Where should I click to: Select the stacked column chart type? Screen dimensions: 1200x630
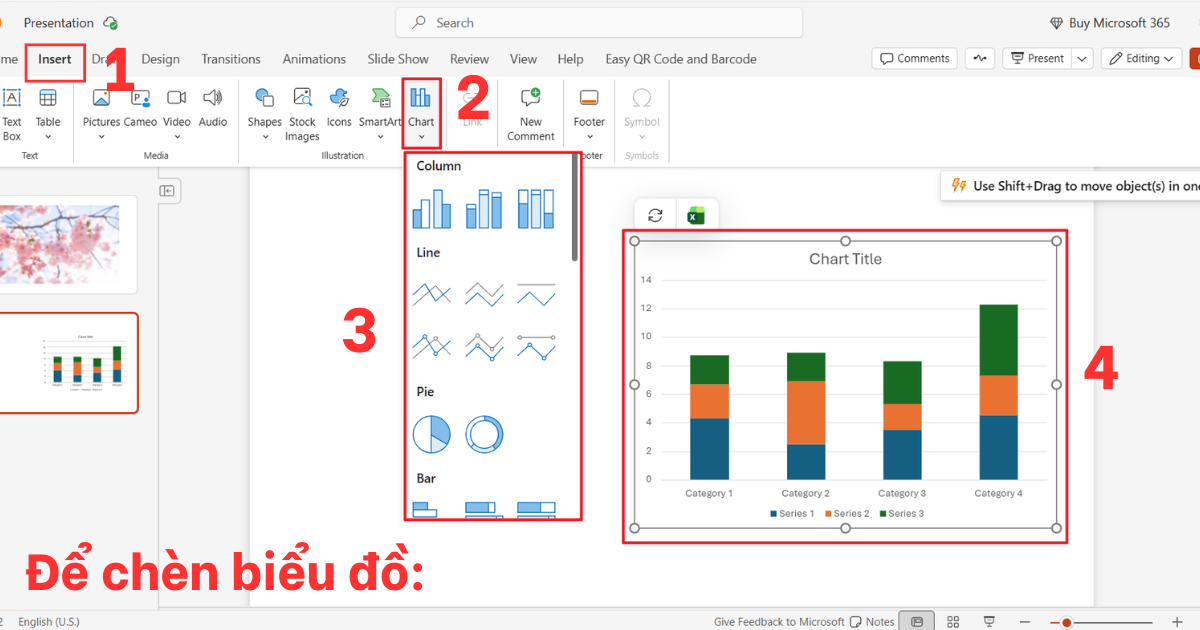point(484,209)
